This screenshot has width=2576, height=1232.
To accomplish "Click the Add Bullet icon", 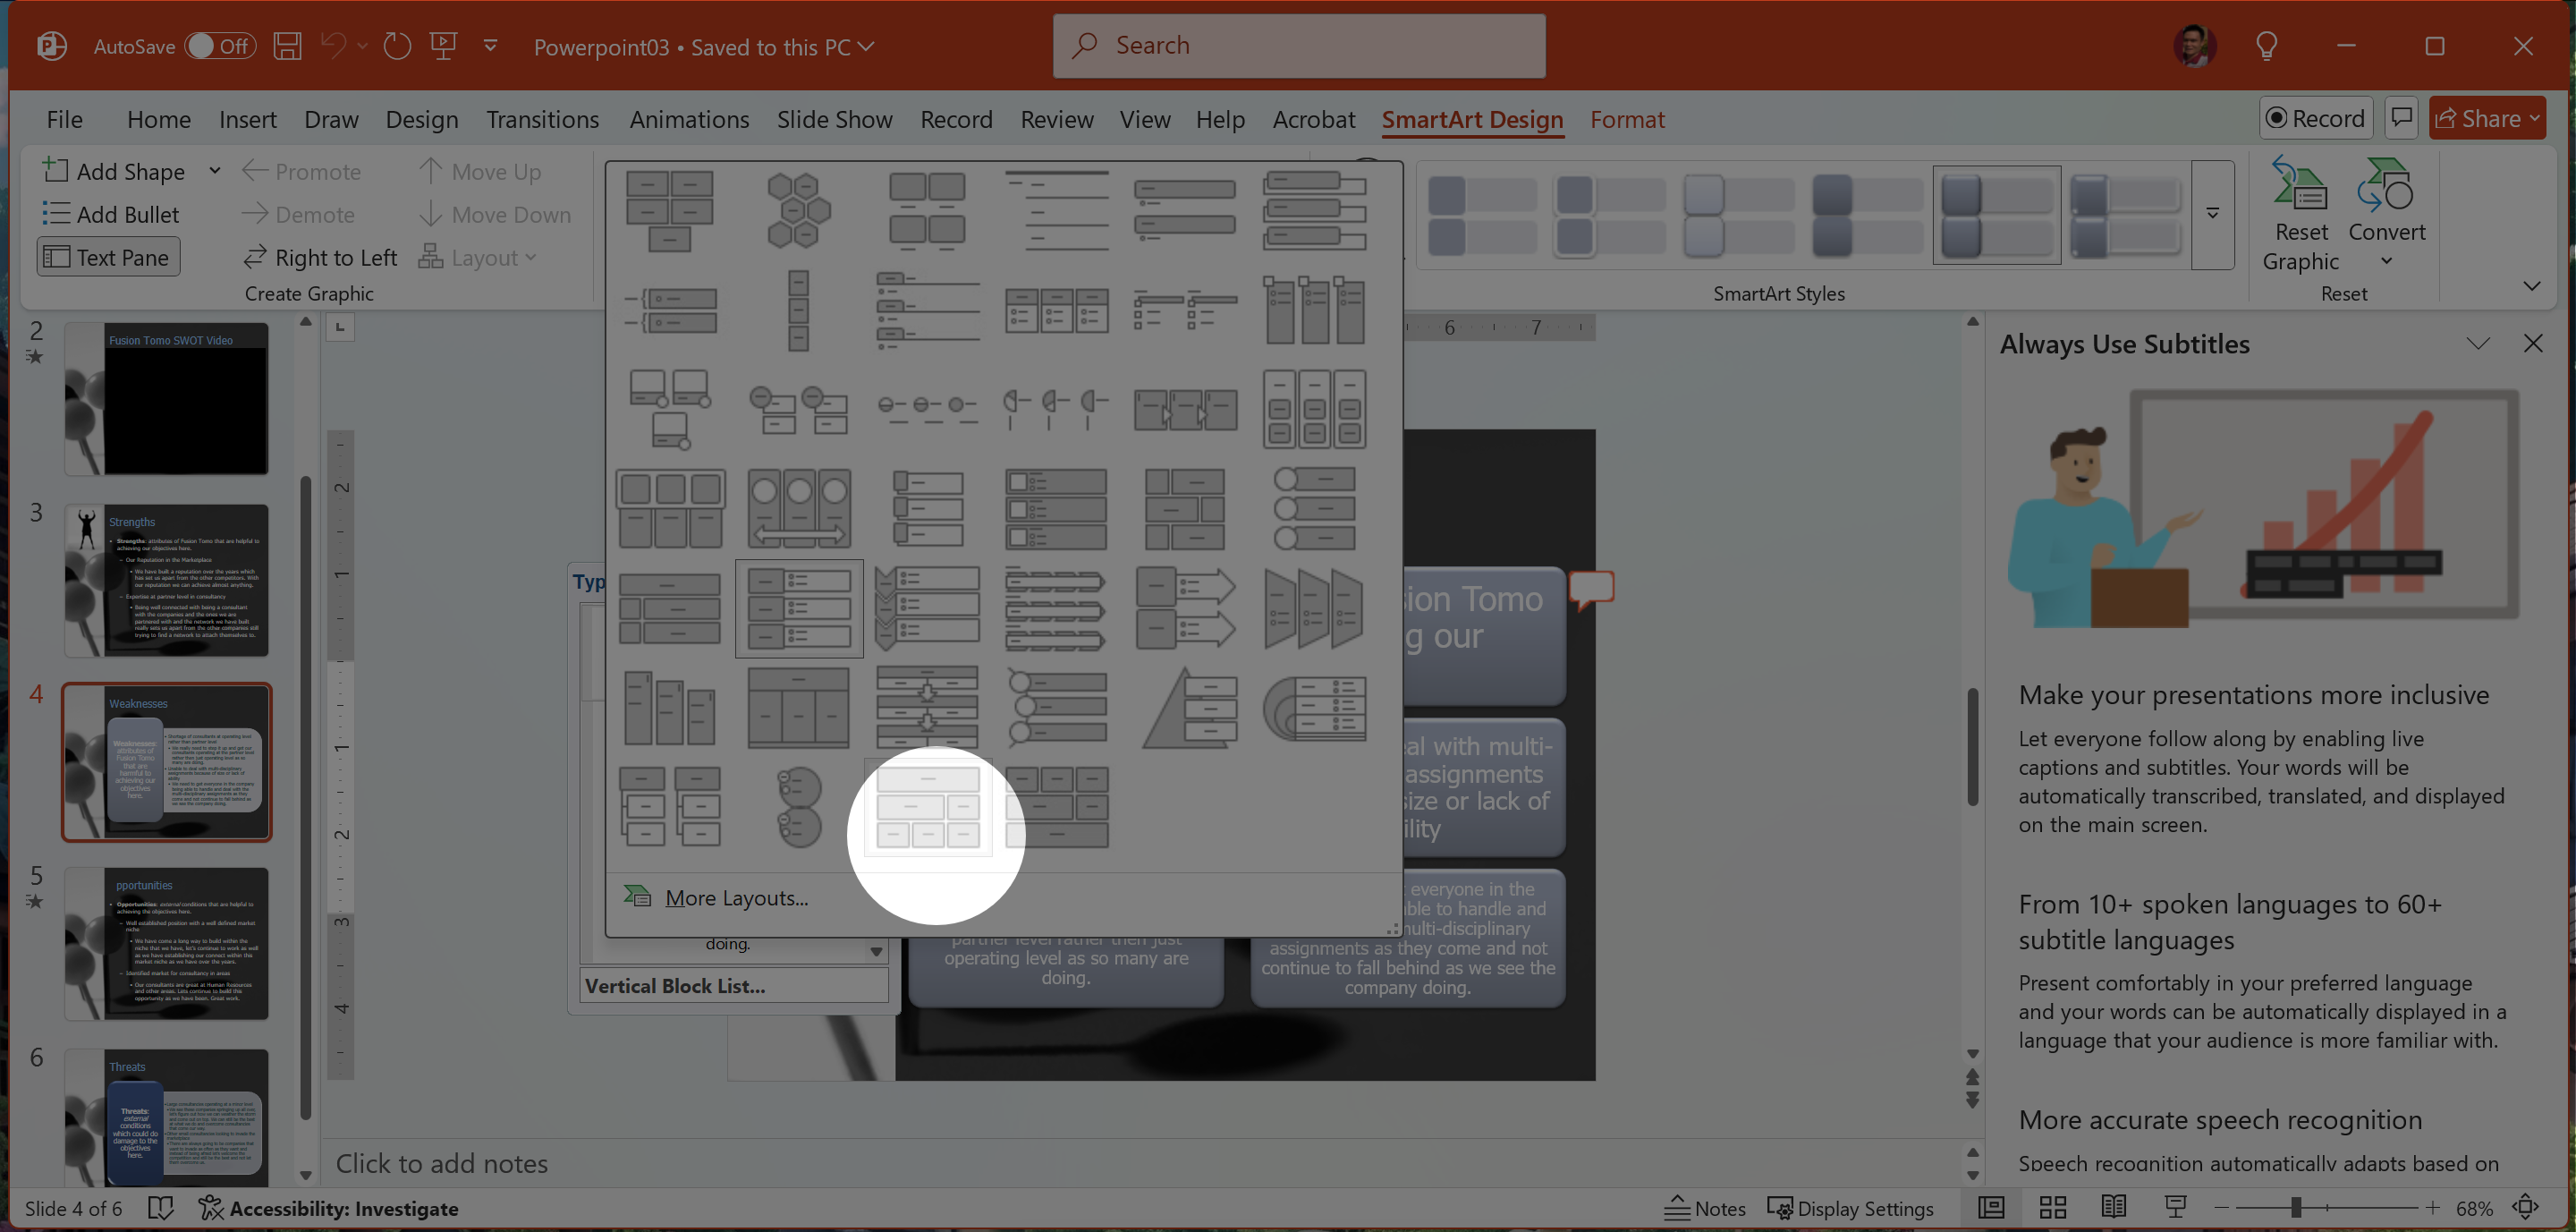I will [56, 214].
